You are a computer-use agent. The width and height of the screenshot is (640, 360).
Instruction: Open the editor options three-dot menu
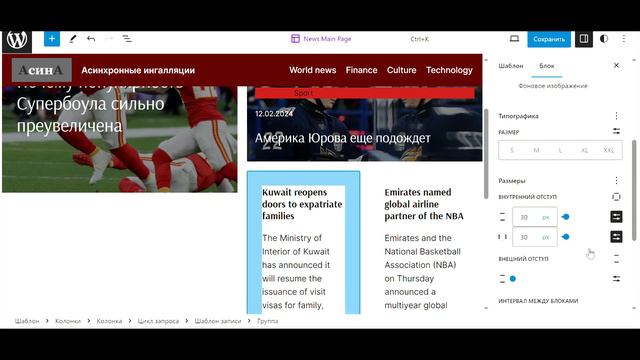pyautogui.click(x=624, y=39)
